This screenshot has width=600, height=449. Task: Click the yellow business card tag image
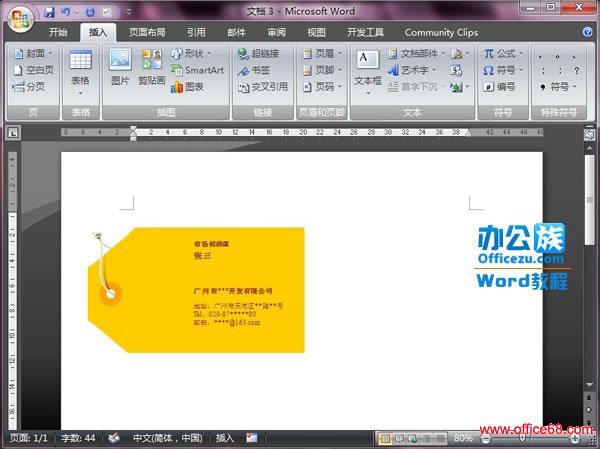click(196, 290)
